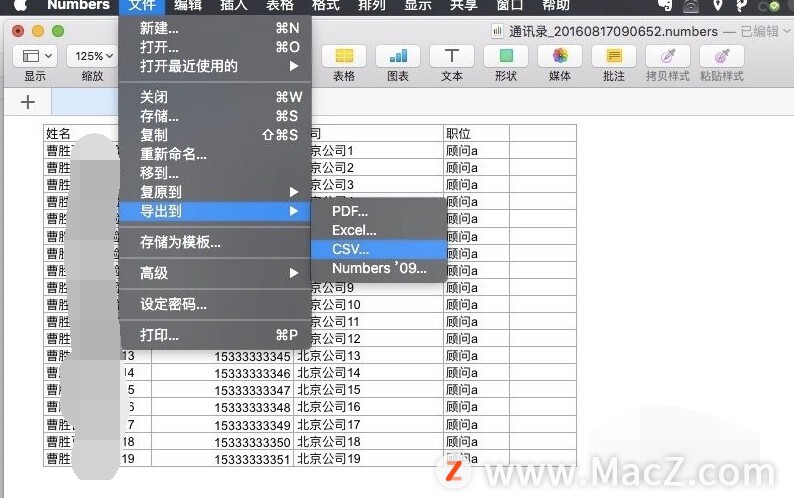The image size is (794, 498).
Task: Choose 设定密码... menu item
Action: click(215, 304)
